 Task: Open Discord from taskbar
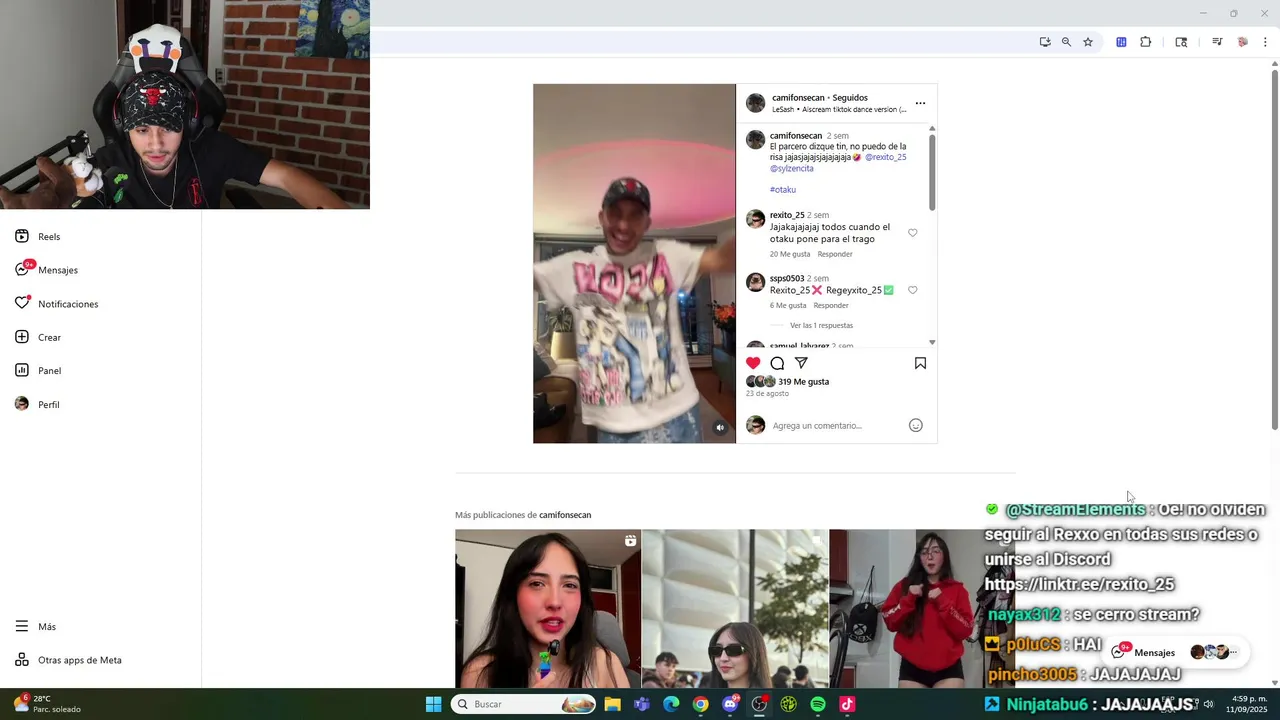(730, 704)
